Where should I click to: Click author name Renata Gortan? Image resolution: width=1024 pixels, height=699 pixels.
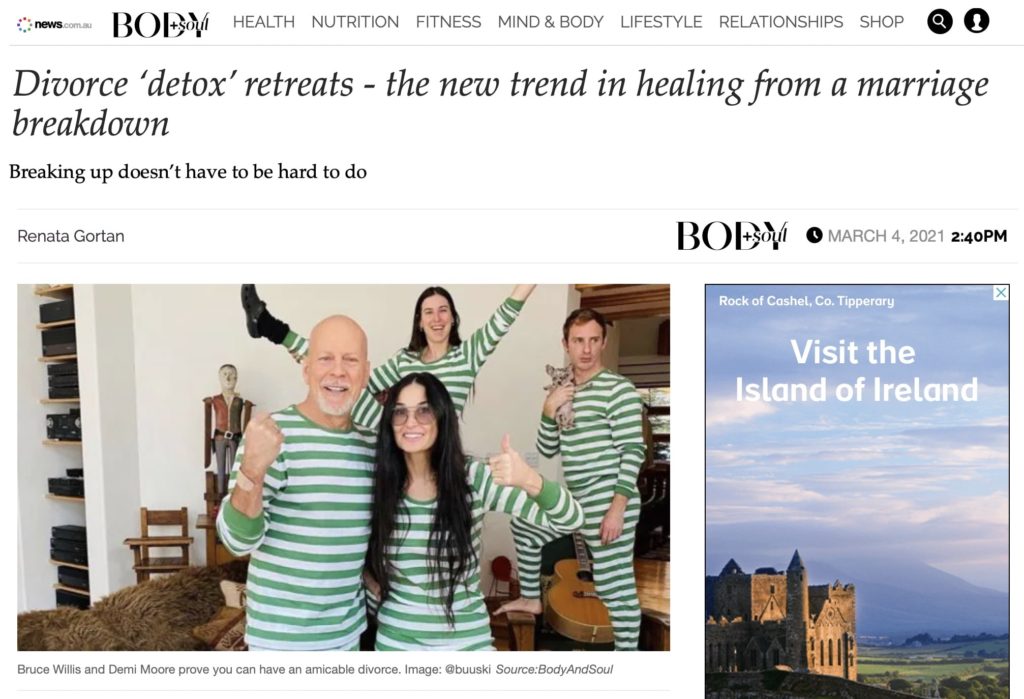[71, 236]
